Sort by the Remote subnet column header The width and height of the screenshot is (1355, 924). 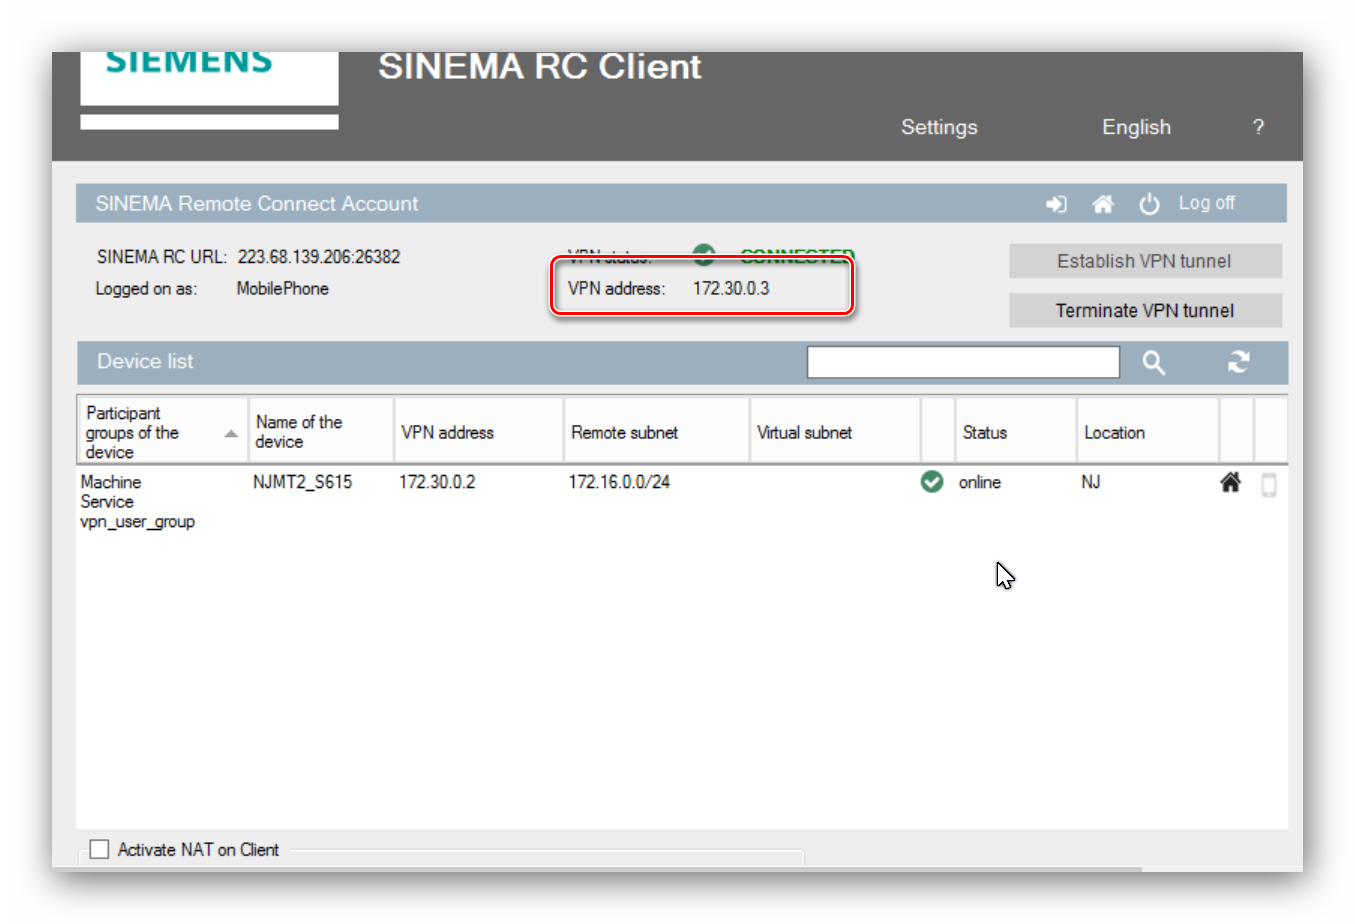(656, 432)
